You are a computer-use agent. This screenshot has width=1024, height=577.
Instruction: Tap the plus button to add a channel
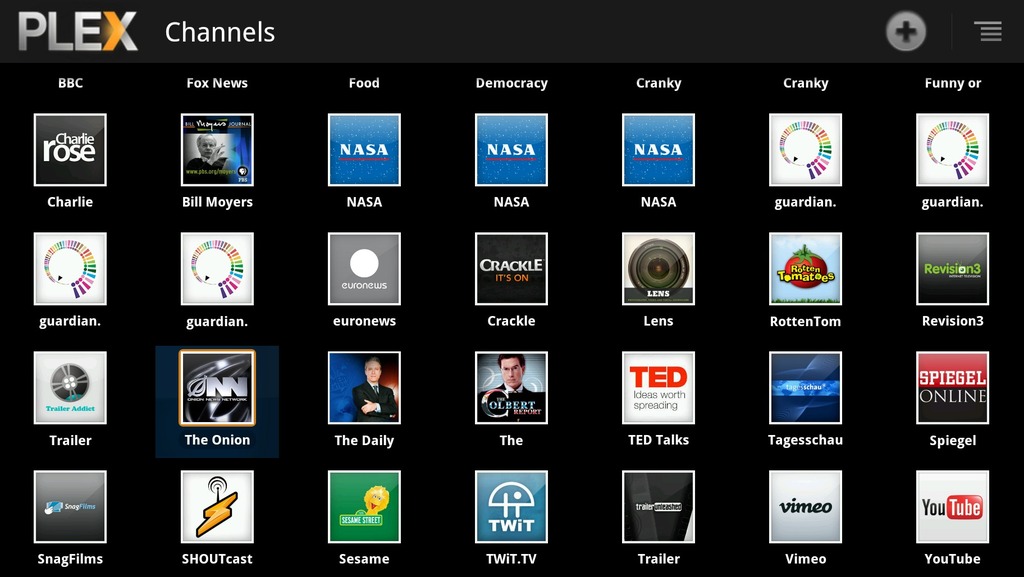(906, 31)
